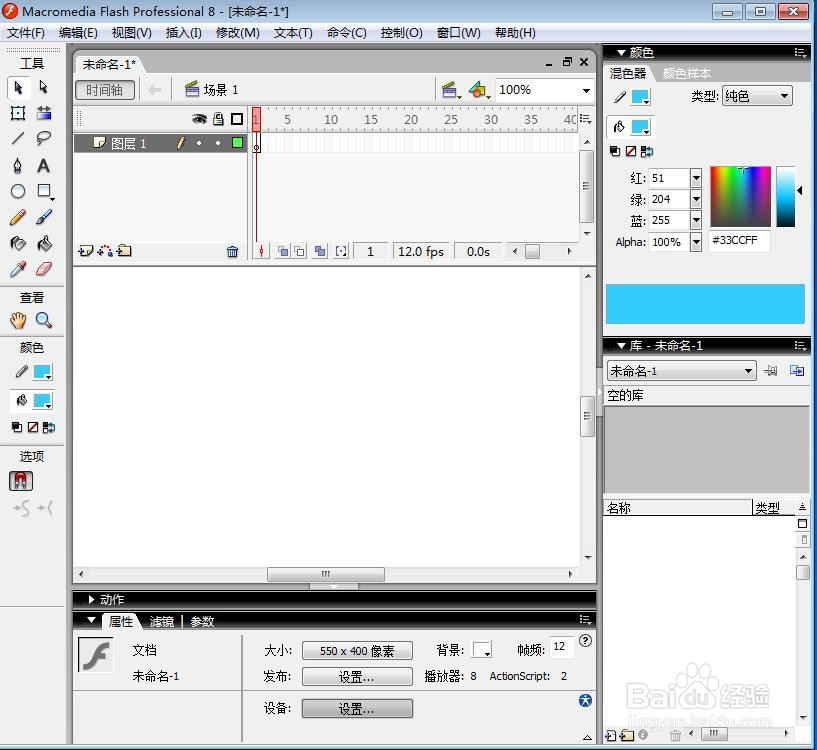Select the Eraser tool
This screenshot has height=750, width=817.
44,269
